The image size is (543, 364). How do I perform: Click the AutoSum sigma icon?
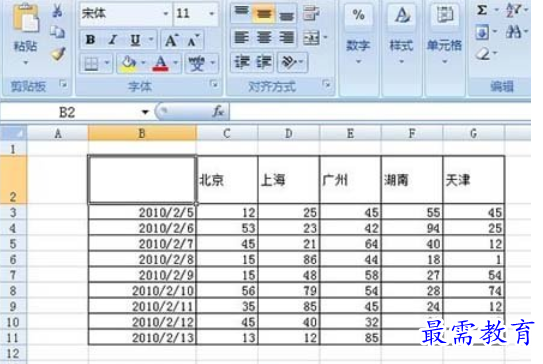tap(482, 10)
